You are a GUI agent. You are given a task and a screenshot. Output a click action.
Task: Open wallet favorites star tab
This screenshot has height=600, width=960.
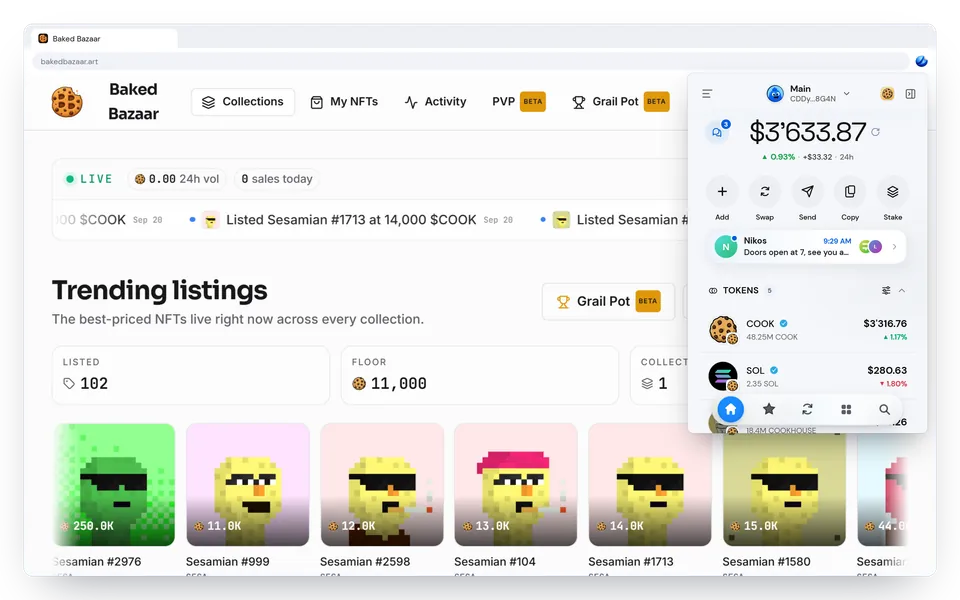coord(769,409)
